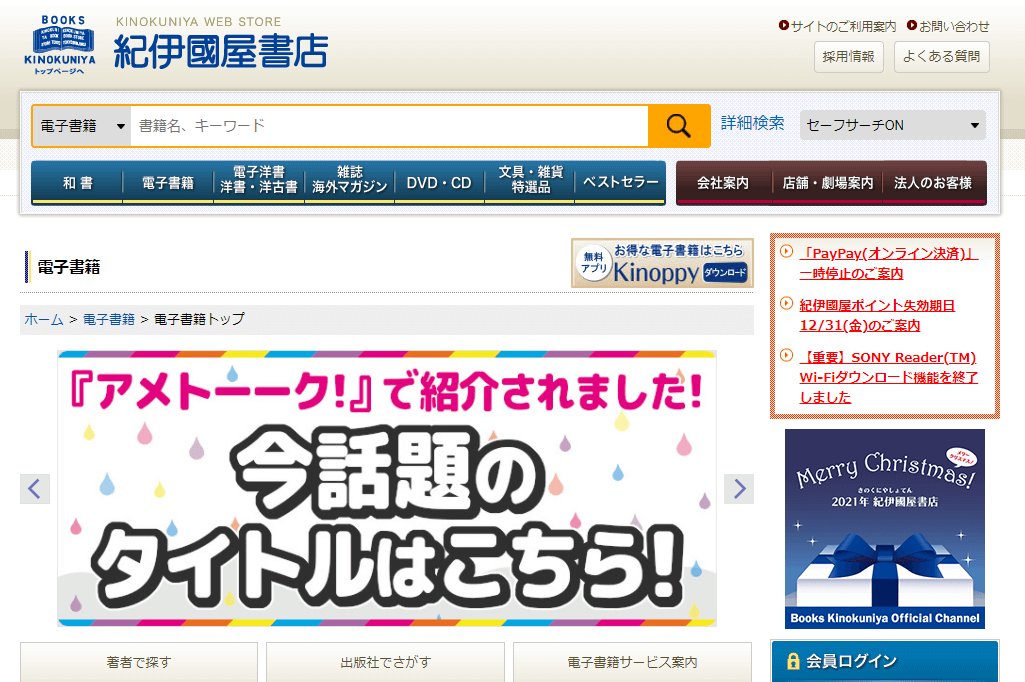
Task: Click the 書籍名、キーワード search input field
Action: [x=388, y=126]
